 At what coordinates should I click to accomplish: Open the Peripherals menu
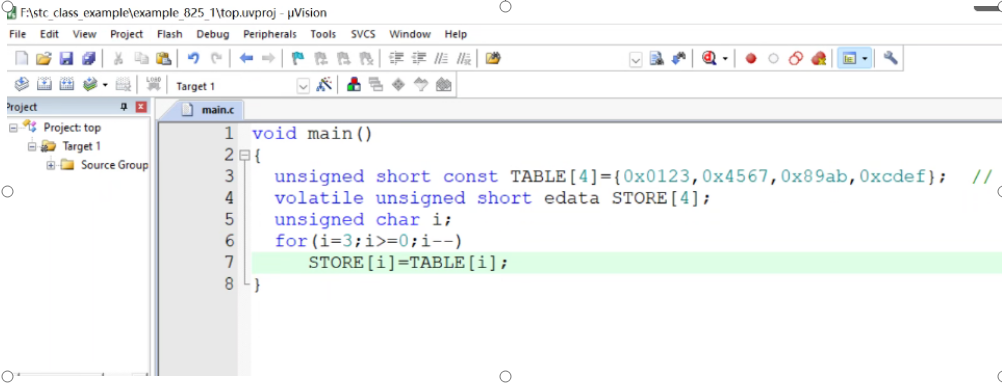coord(270,34)
